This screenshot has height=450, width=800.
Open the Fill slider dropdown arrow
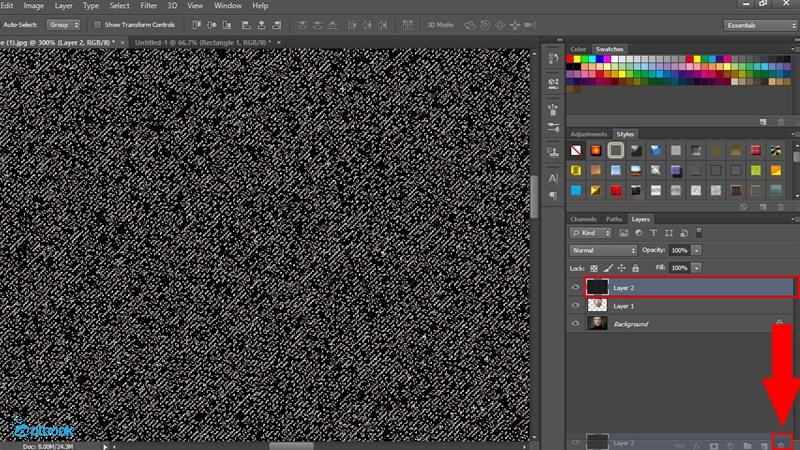pyautogui.click(x=696, y=267)
